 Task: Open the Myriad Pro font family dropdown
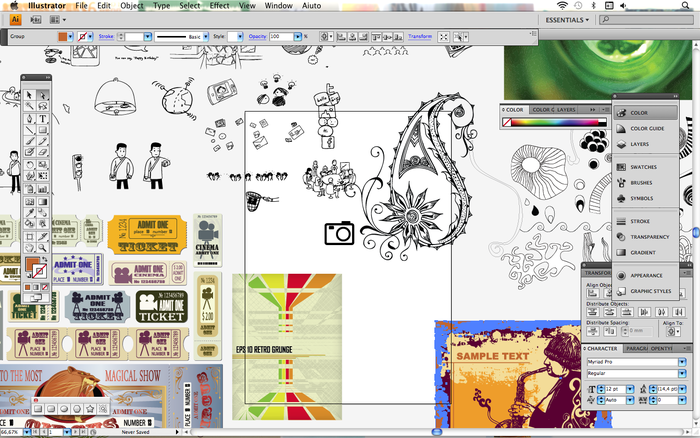point(682,362)
